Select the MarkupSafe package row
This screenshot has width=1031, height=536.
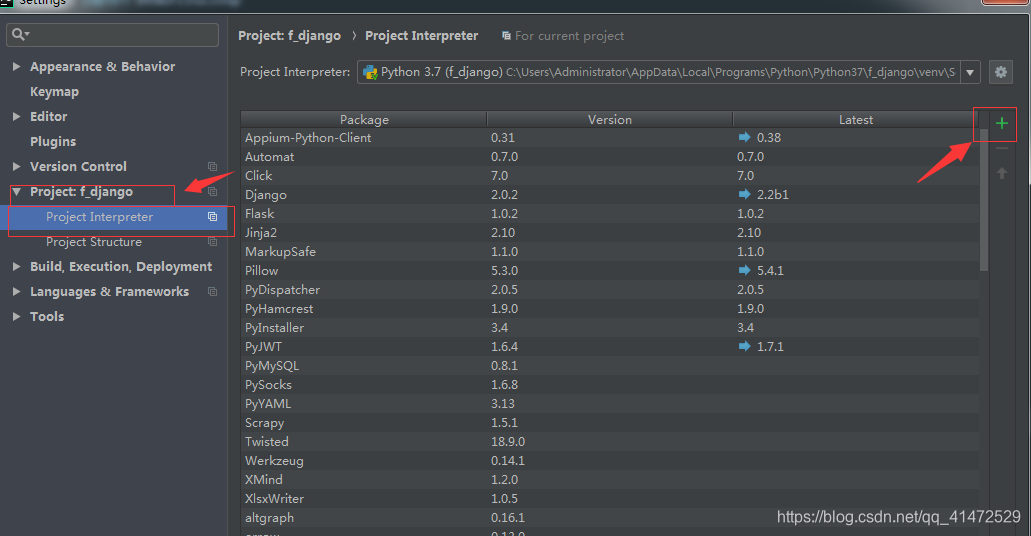pos(610,251)
